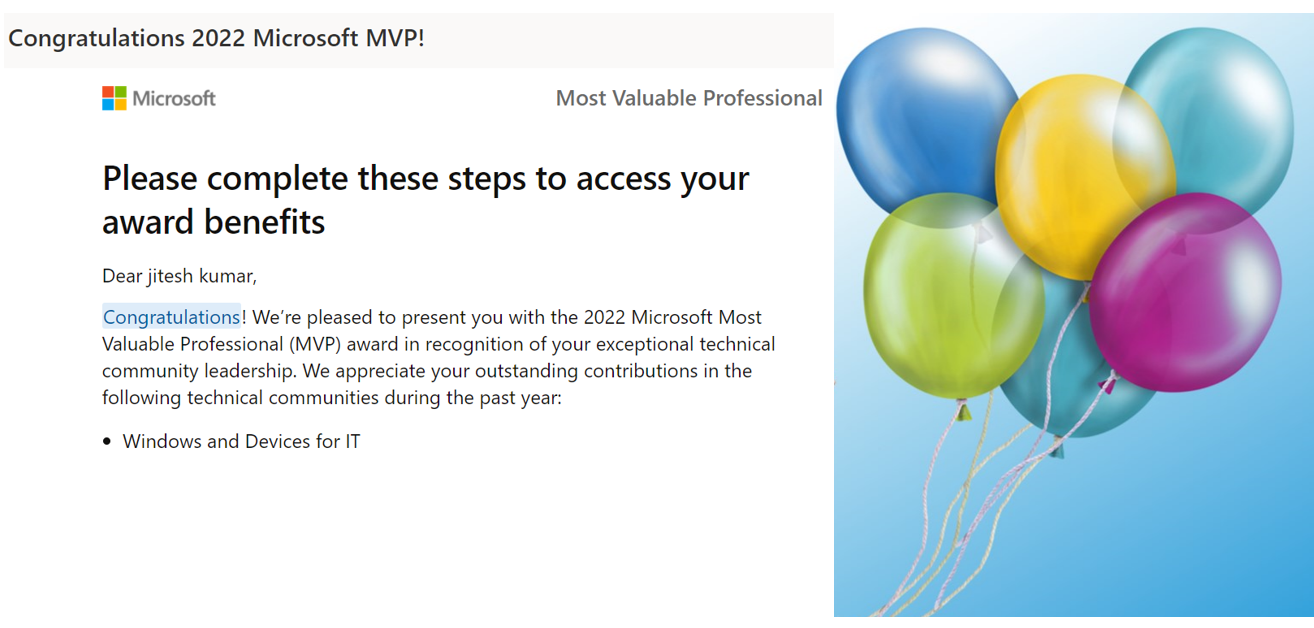This screenshot has height=628, width=1314.
Task: Click the Most Valuable Professional header text
Action: click(689, 98)
